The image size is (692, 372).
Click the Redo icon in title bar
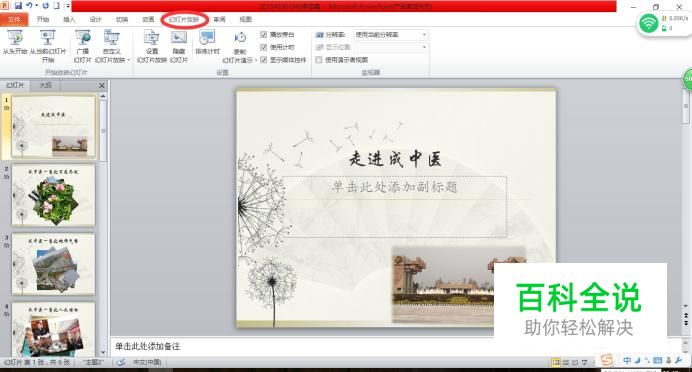(45, 6)
